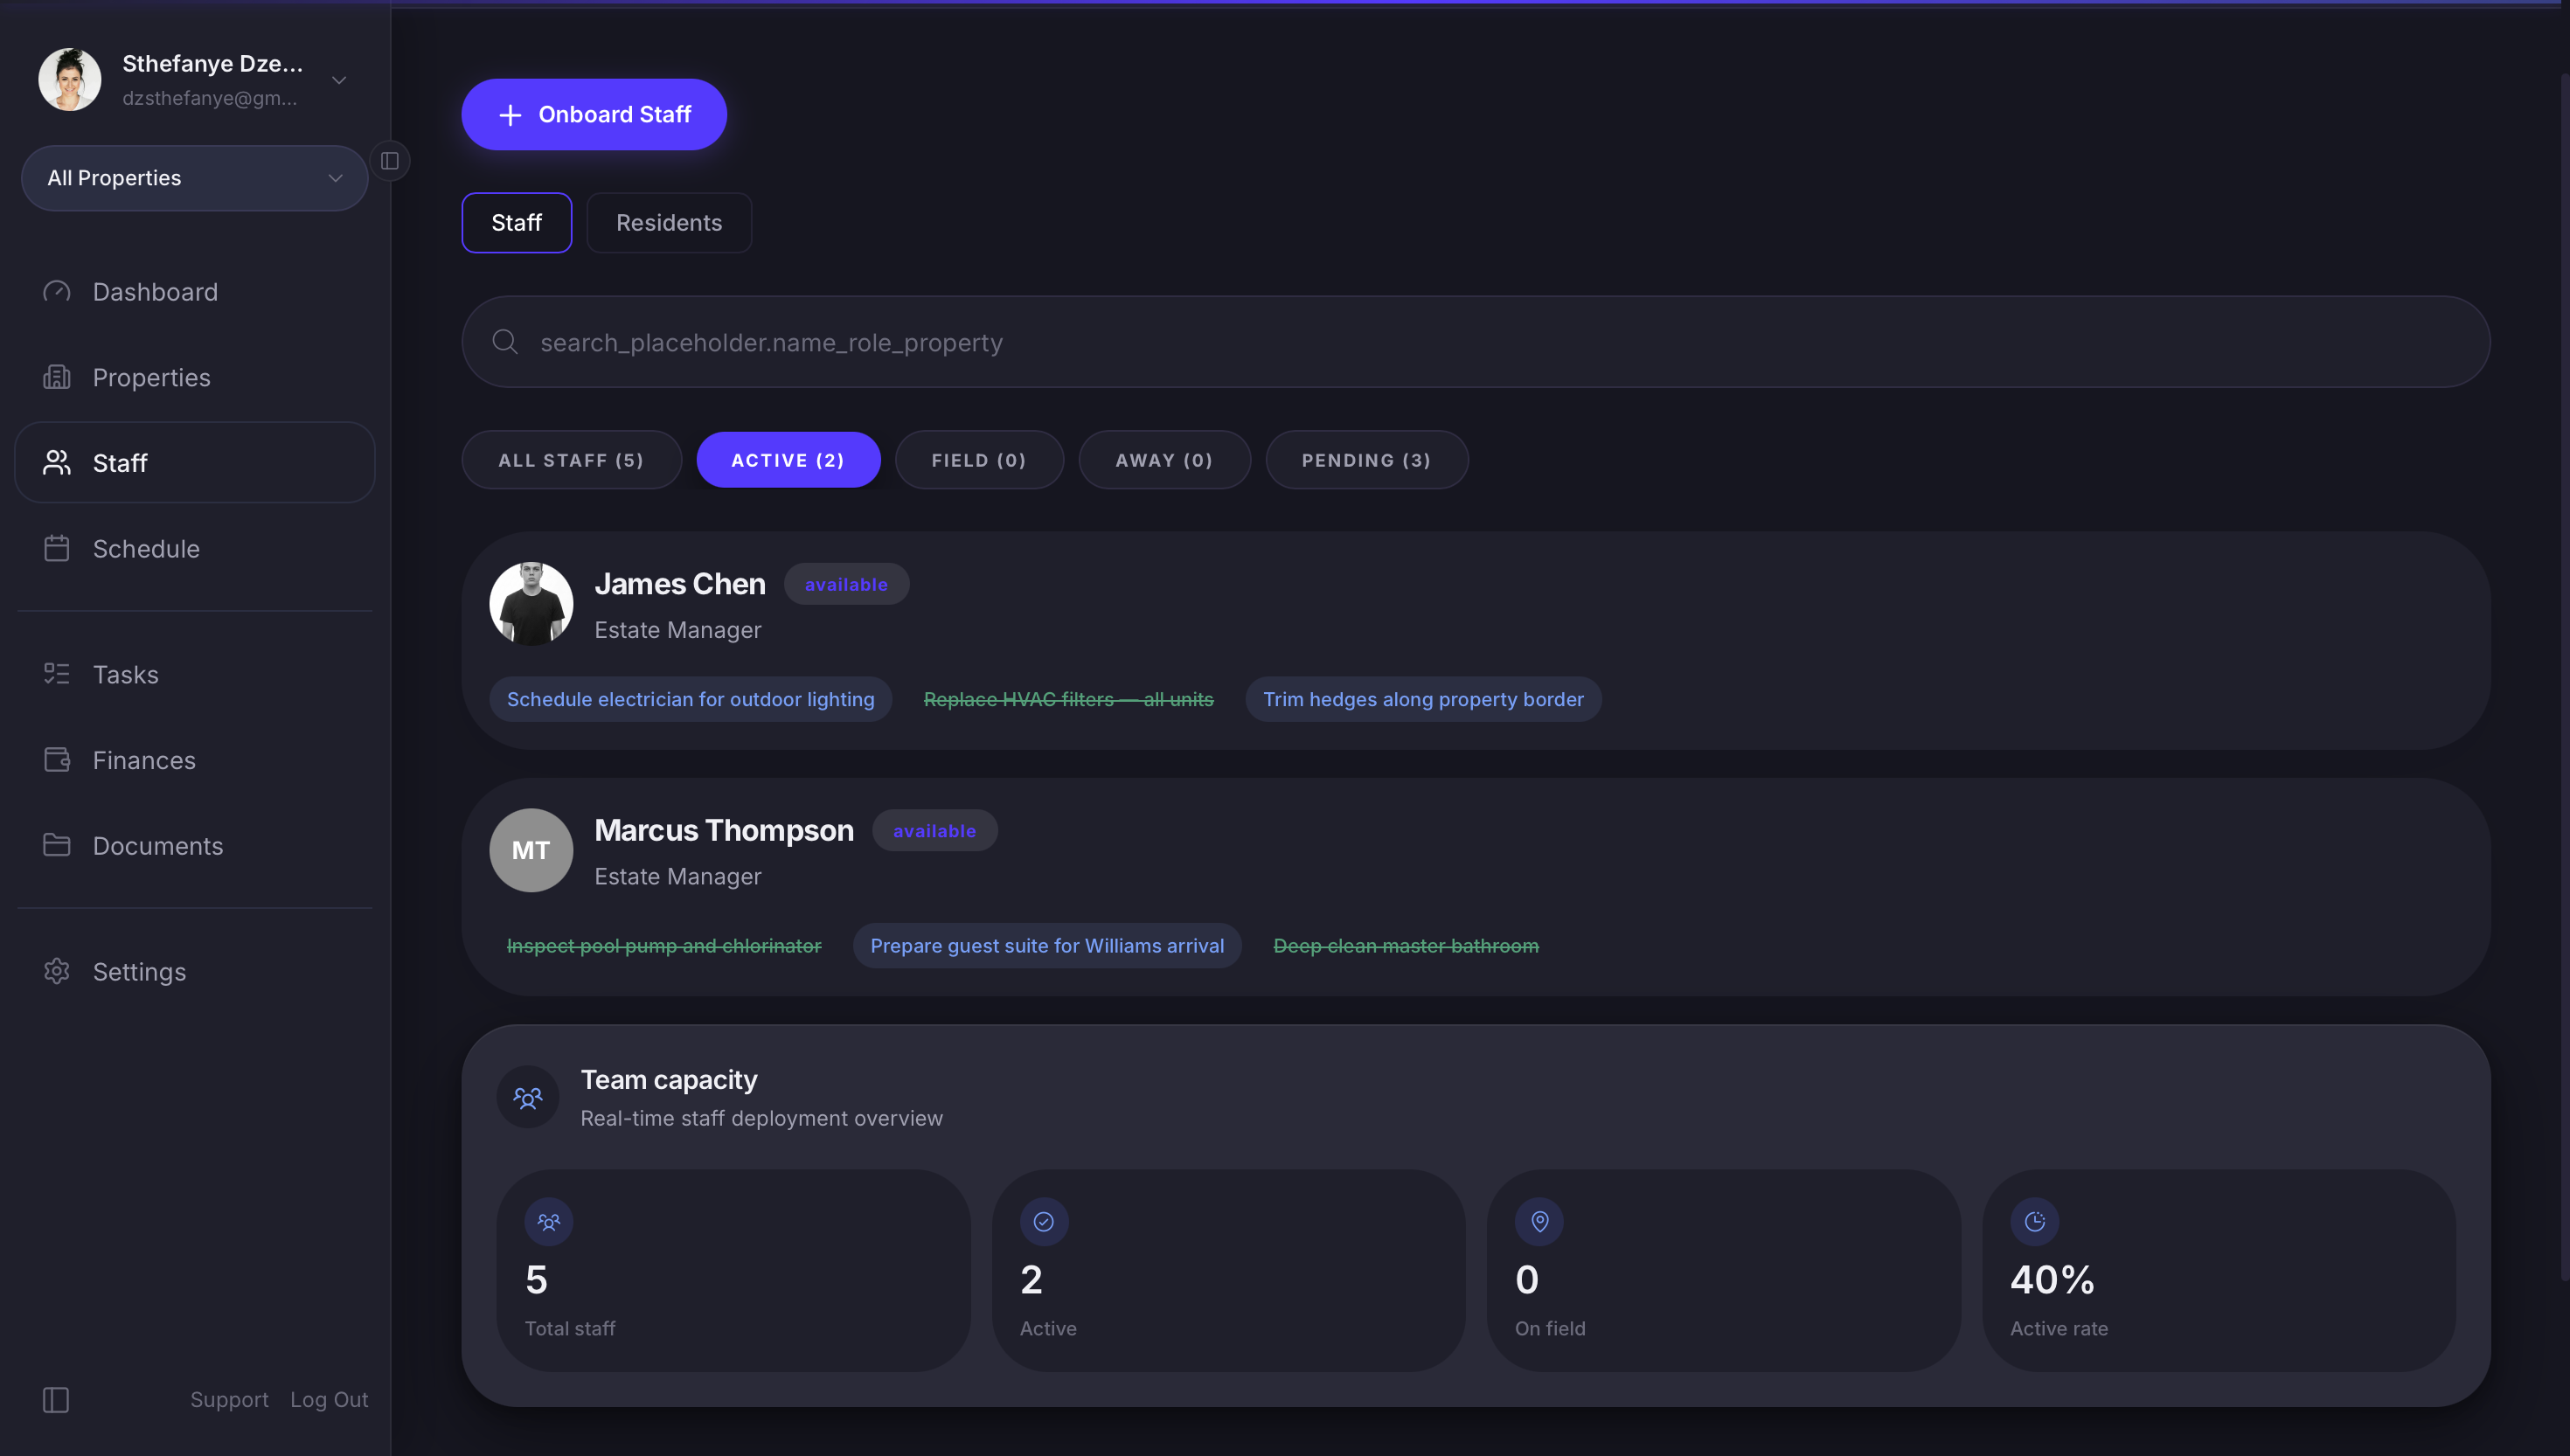Click the Tasks checklist icon
Viewport: 2570px width, 1456px height.
[x=57, y=674]
